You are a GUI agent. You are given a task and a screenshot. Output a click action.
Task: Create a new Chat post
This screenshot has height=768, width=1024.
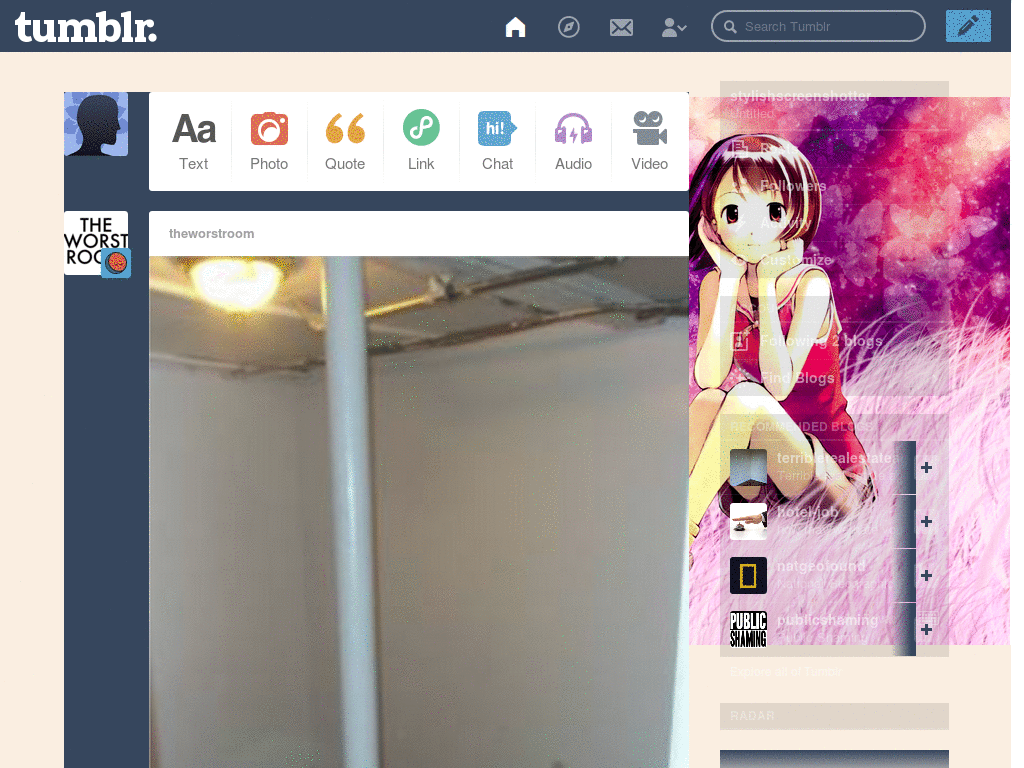497,142
